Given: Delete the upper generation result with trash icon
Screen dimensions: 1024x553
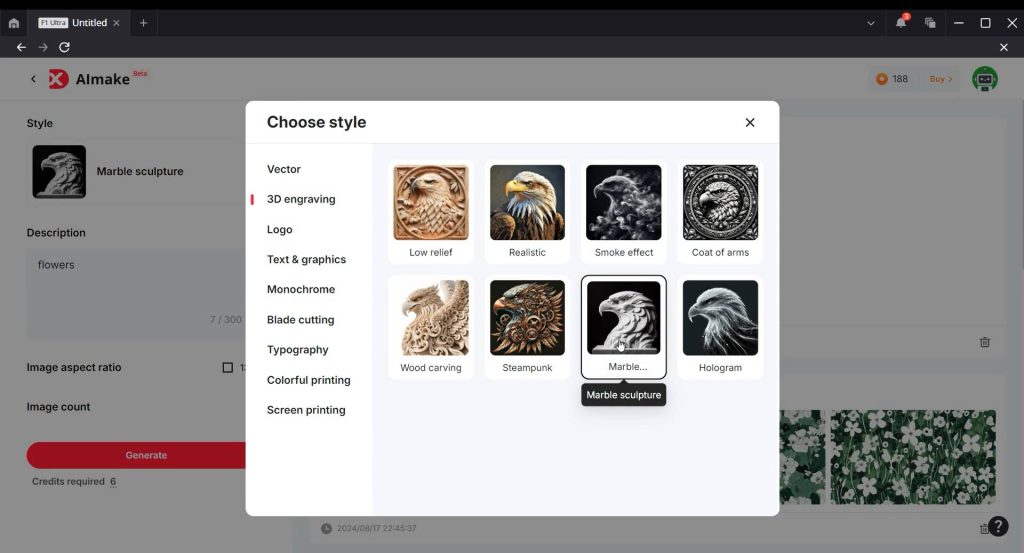Looking at the screenshot, I should [985, 342].
